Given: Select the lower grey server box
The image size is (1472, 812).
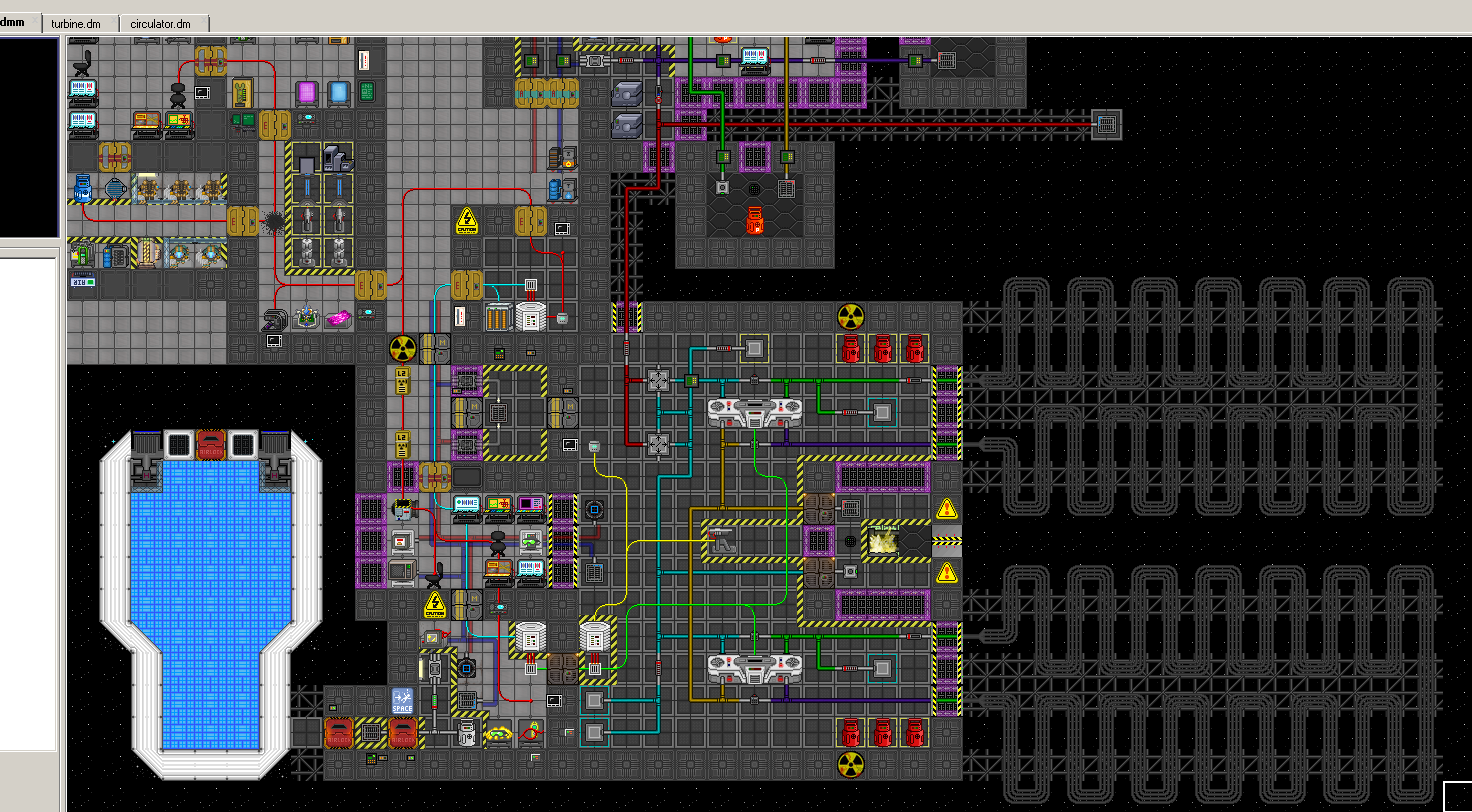Looking at the screenshot, I should (x=627, y=125).
